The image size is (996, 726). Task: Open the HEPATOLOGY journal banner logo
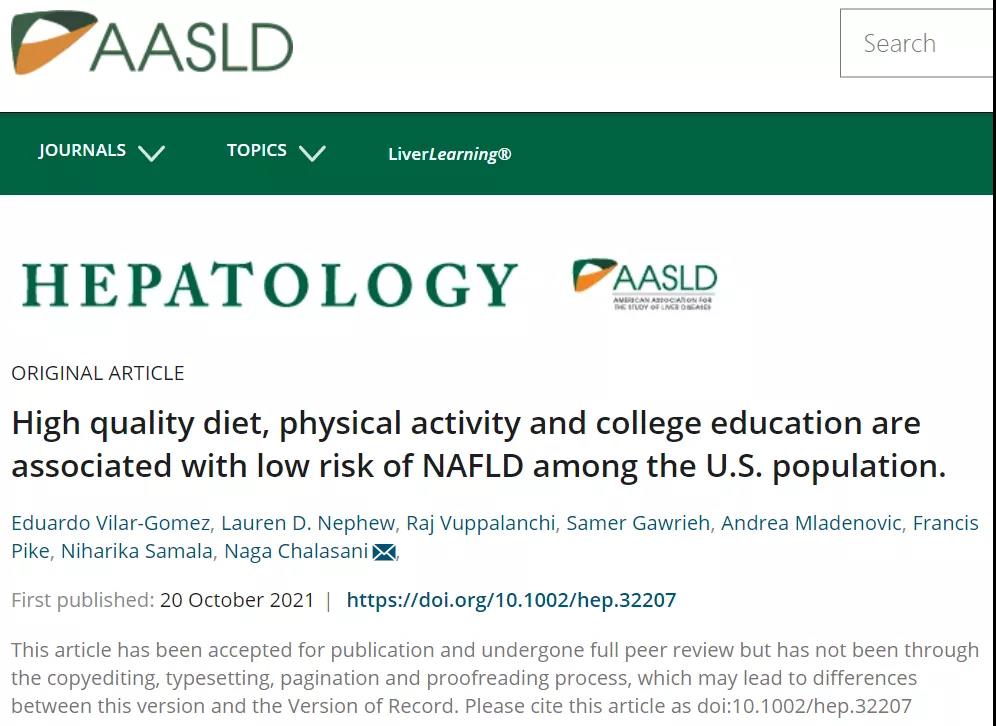click(270, 285)
